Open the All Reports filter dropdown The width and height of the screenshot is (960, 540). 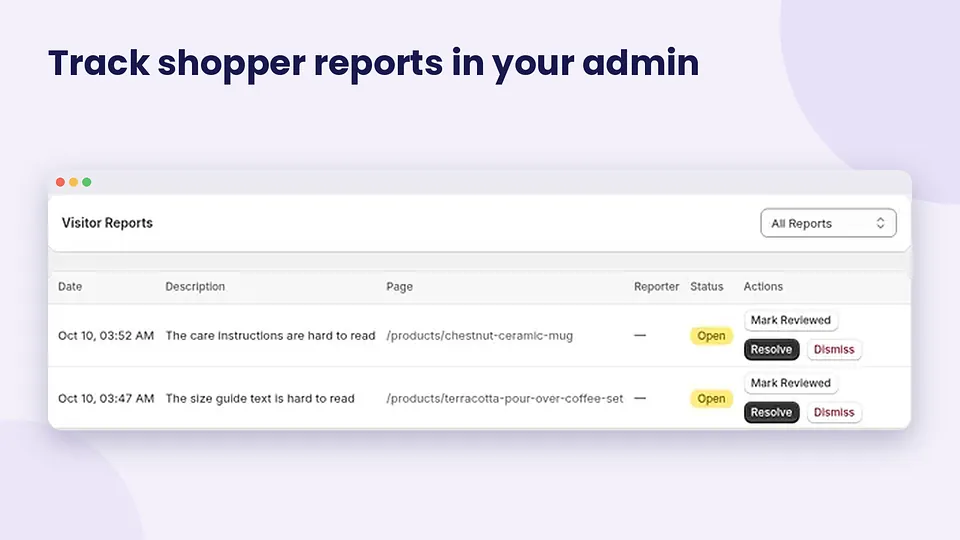click(828, 223)
